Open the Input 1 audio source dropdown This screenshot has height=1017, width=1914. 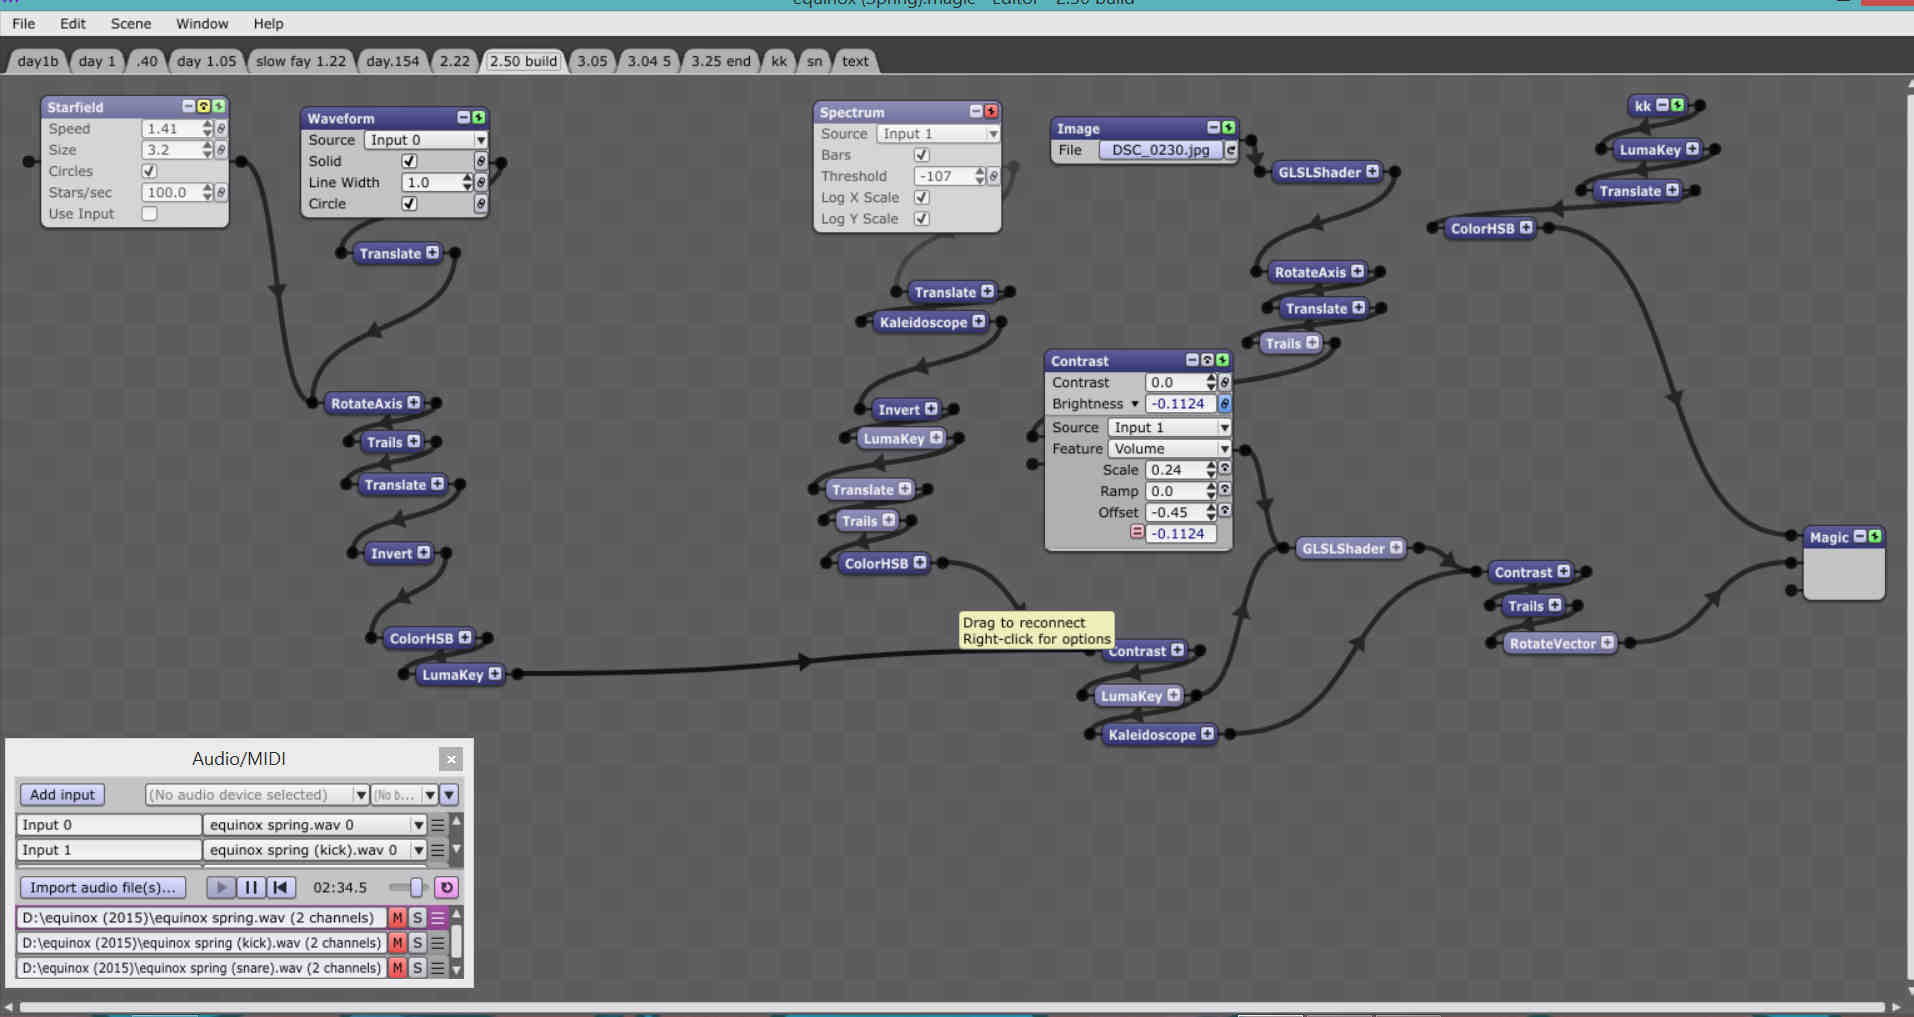315,850
